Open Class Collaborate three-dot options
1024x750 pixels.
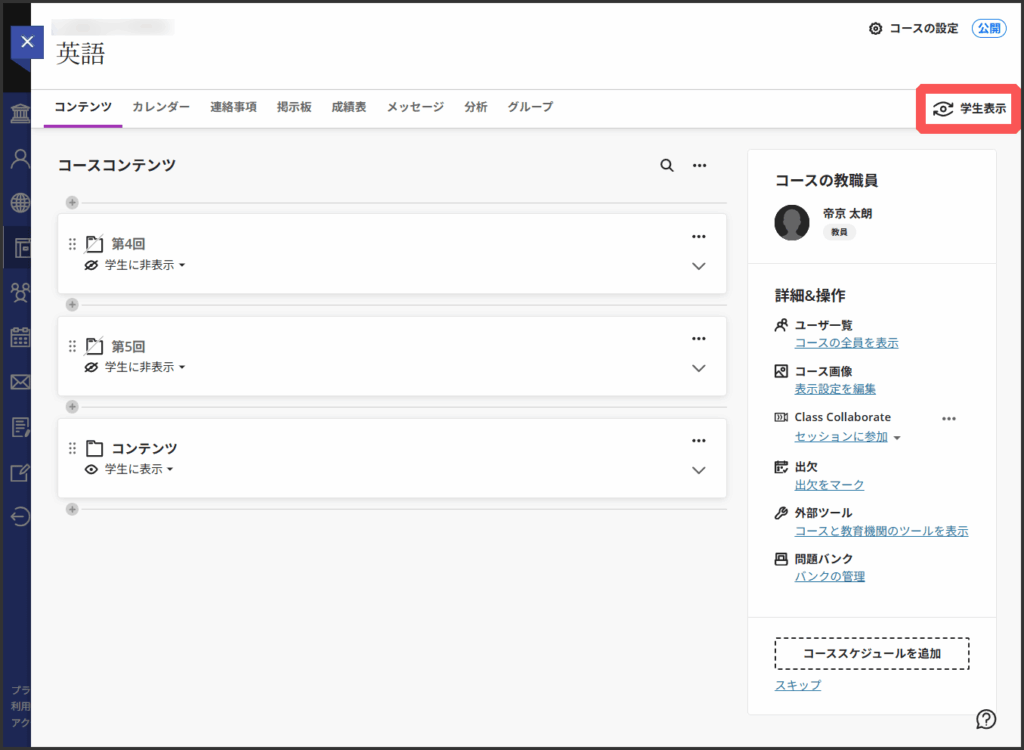coord(949,418)
